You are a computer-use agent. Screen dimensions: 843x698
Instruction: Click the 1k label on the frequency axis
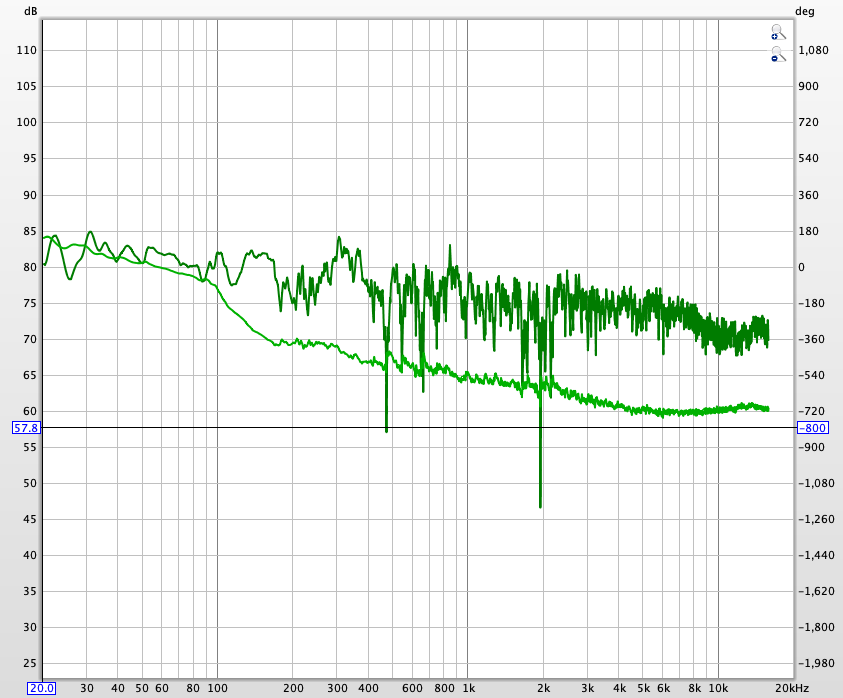coord(469,688)
